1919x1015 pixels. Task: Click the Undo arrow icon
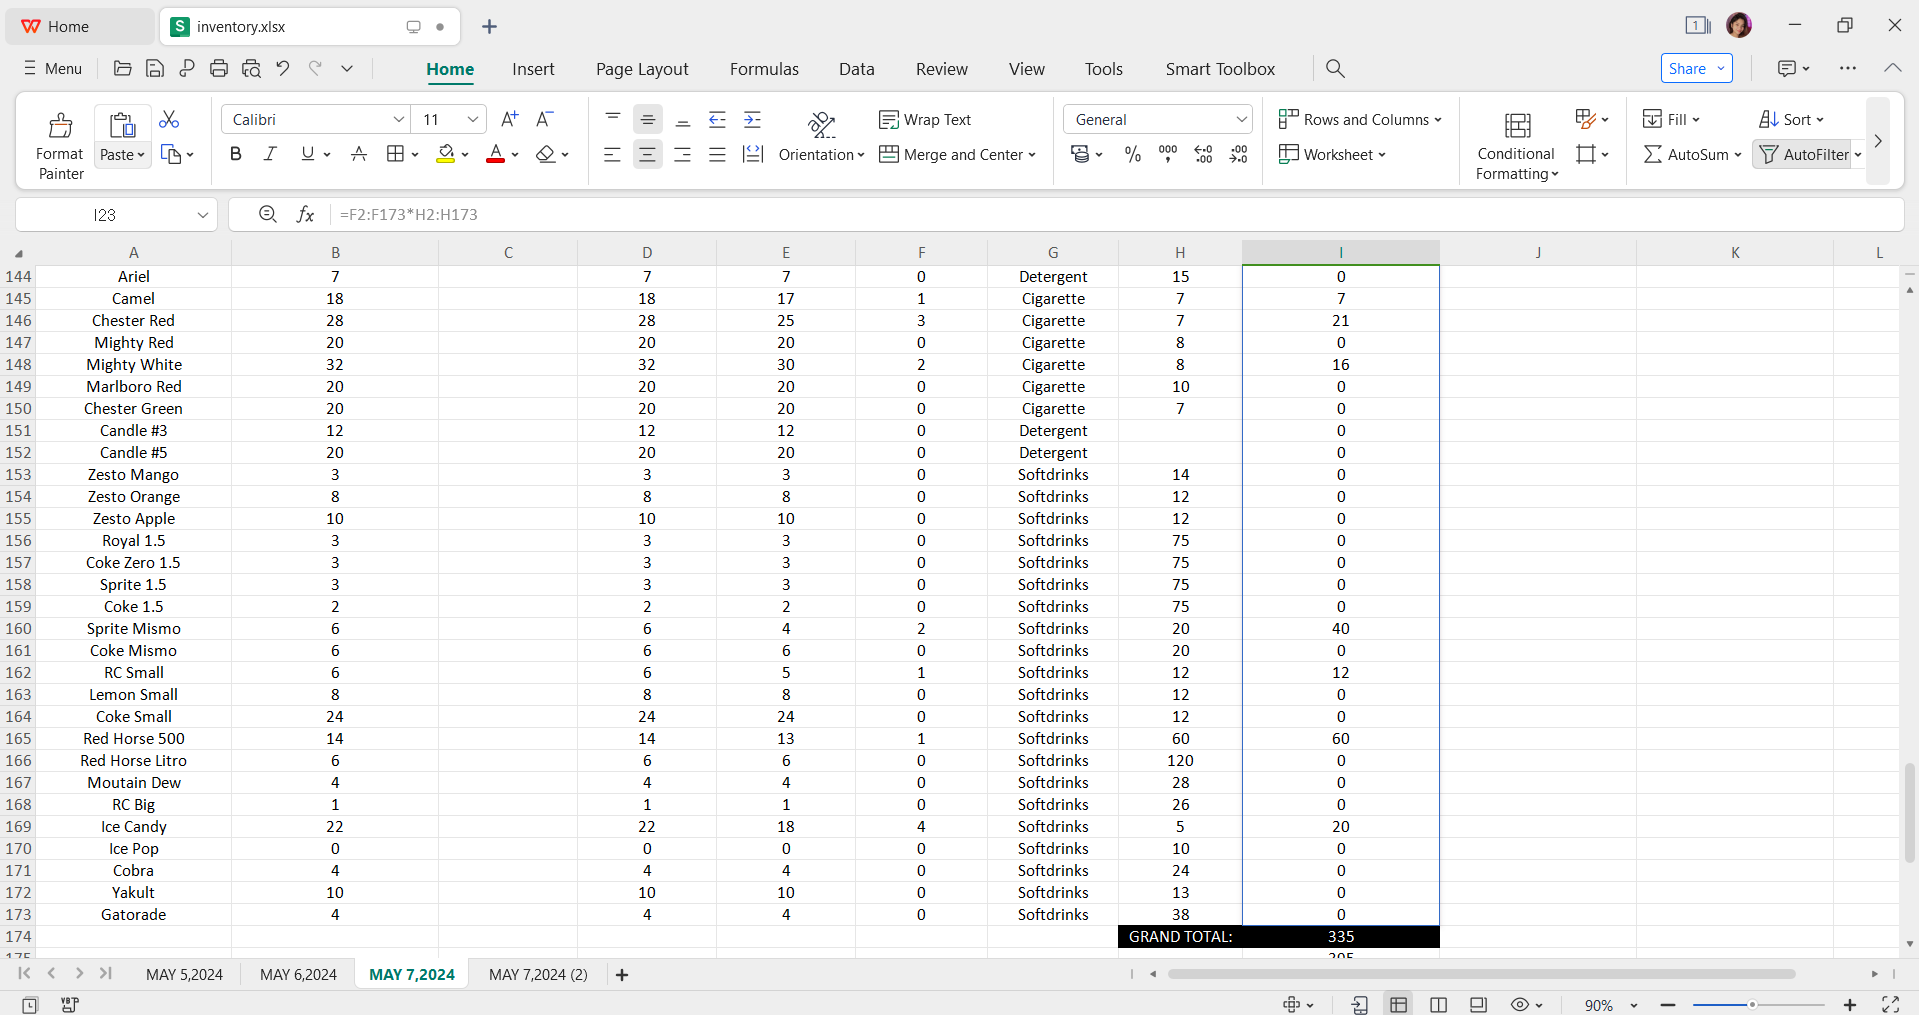click(x=283, y=68)
